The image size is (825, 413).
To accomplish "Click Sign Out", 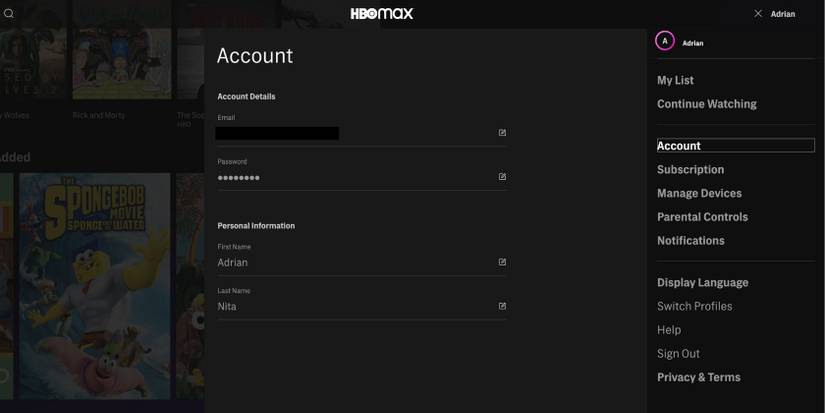I will [678, 354].
